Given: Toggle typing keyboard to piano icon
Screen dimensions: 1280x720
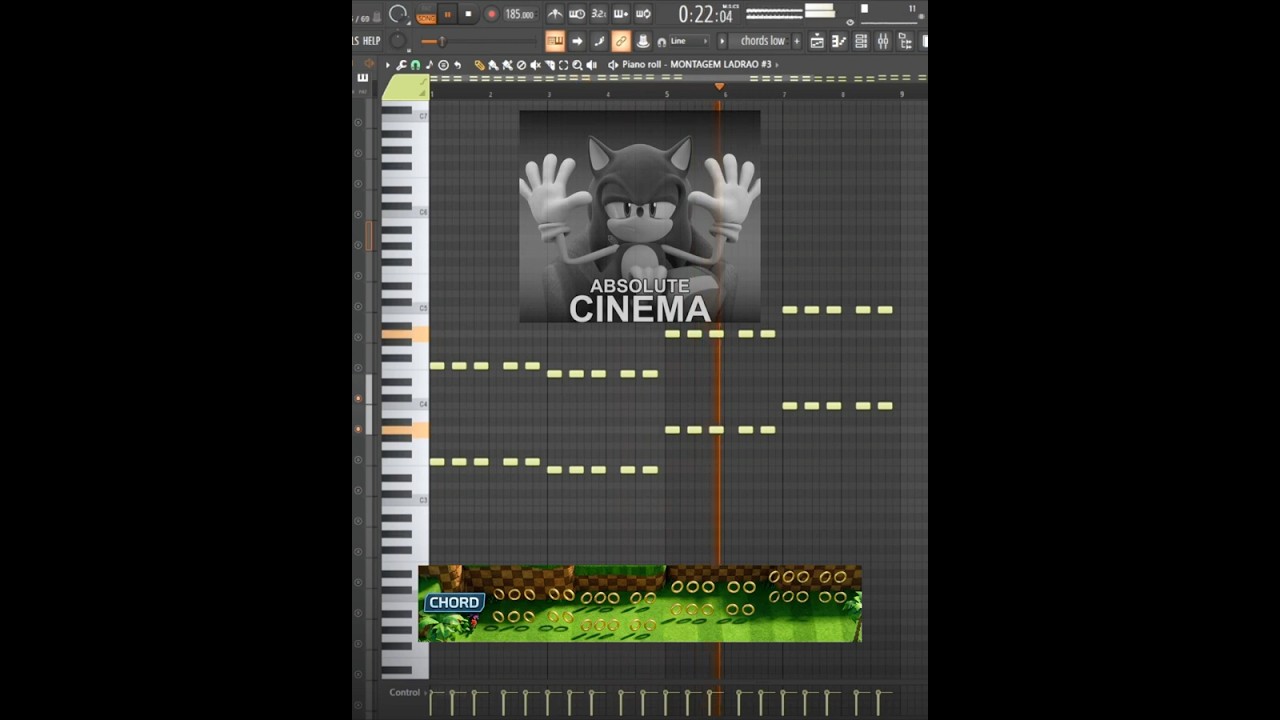Looking at the screenshot, I should tap(554, 41).
